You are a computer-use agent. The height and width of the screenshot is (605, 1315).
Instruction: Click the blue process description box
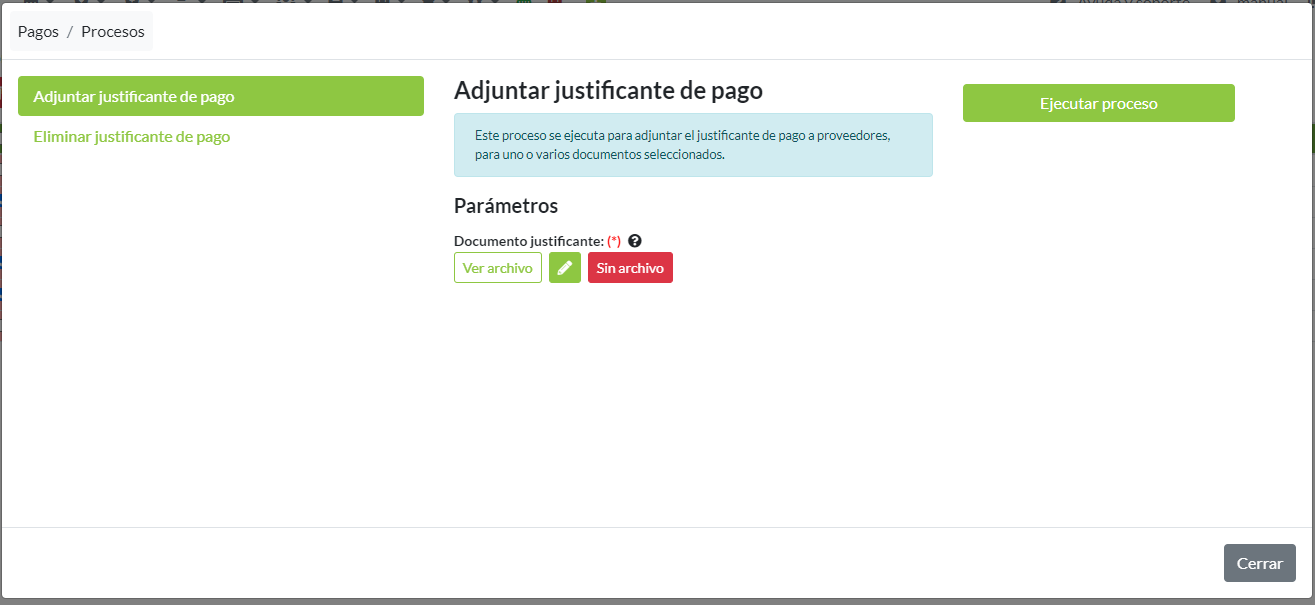coord(693,145)
